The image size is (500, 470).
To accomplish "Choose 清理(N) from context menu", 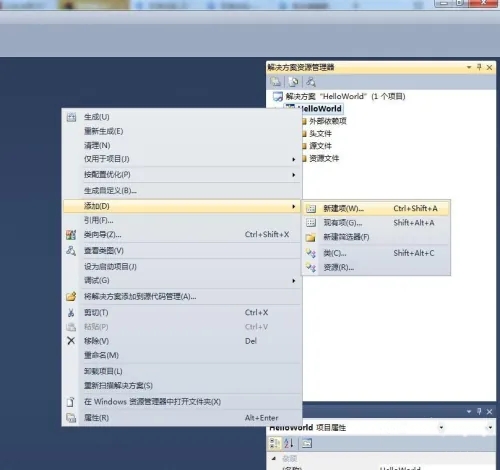I will 182,145.
